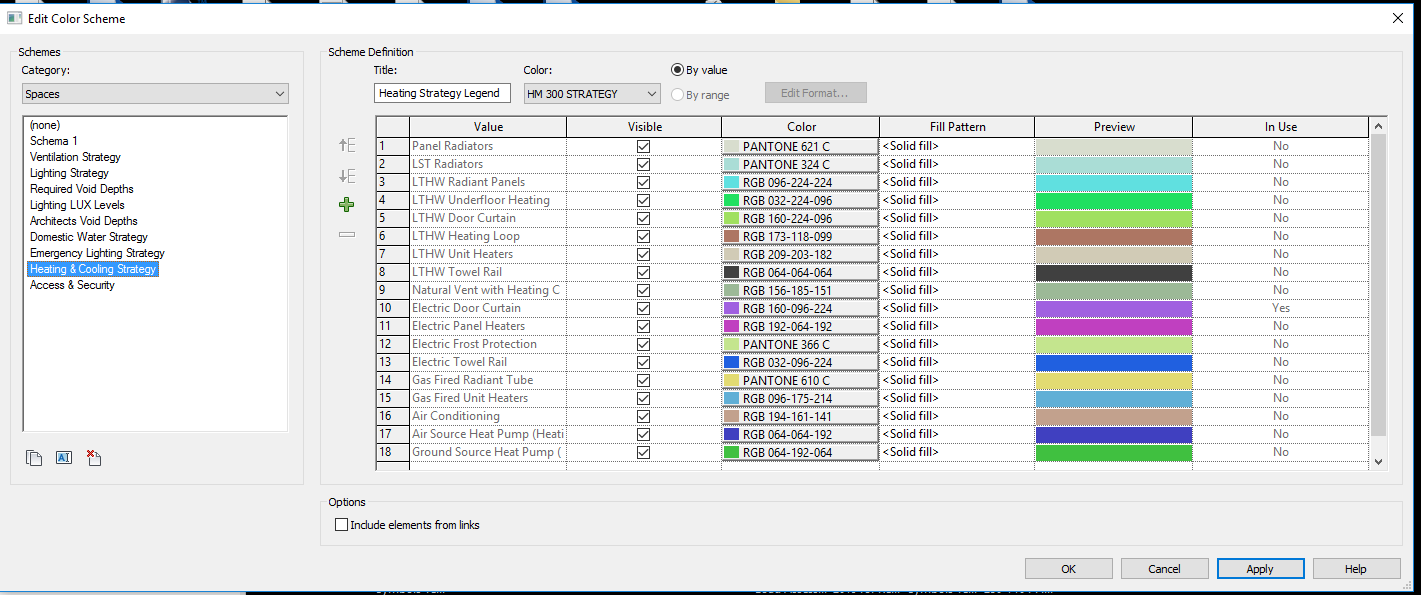The width and height of the screenshot is (1422, 596).
Task: Click the Title field, Heating Strategy Legend
Action: 442,94
